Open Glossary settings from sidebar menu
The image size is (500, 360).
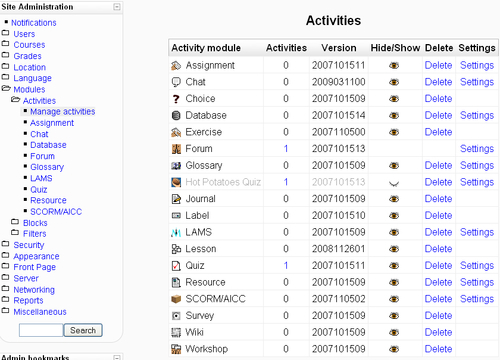[47, 167]
